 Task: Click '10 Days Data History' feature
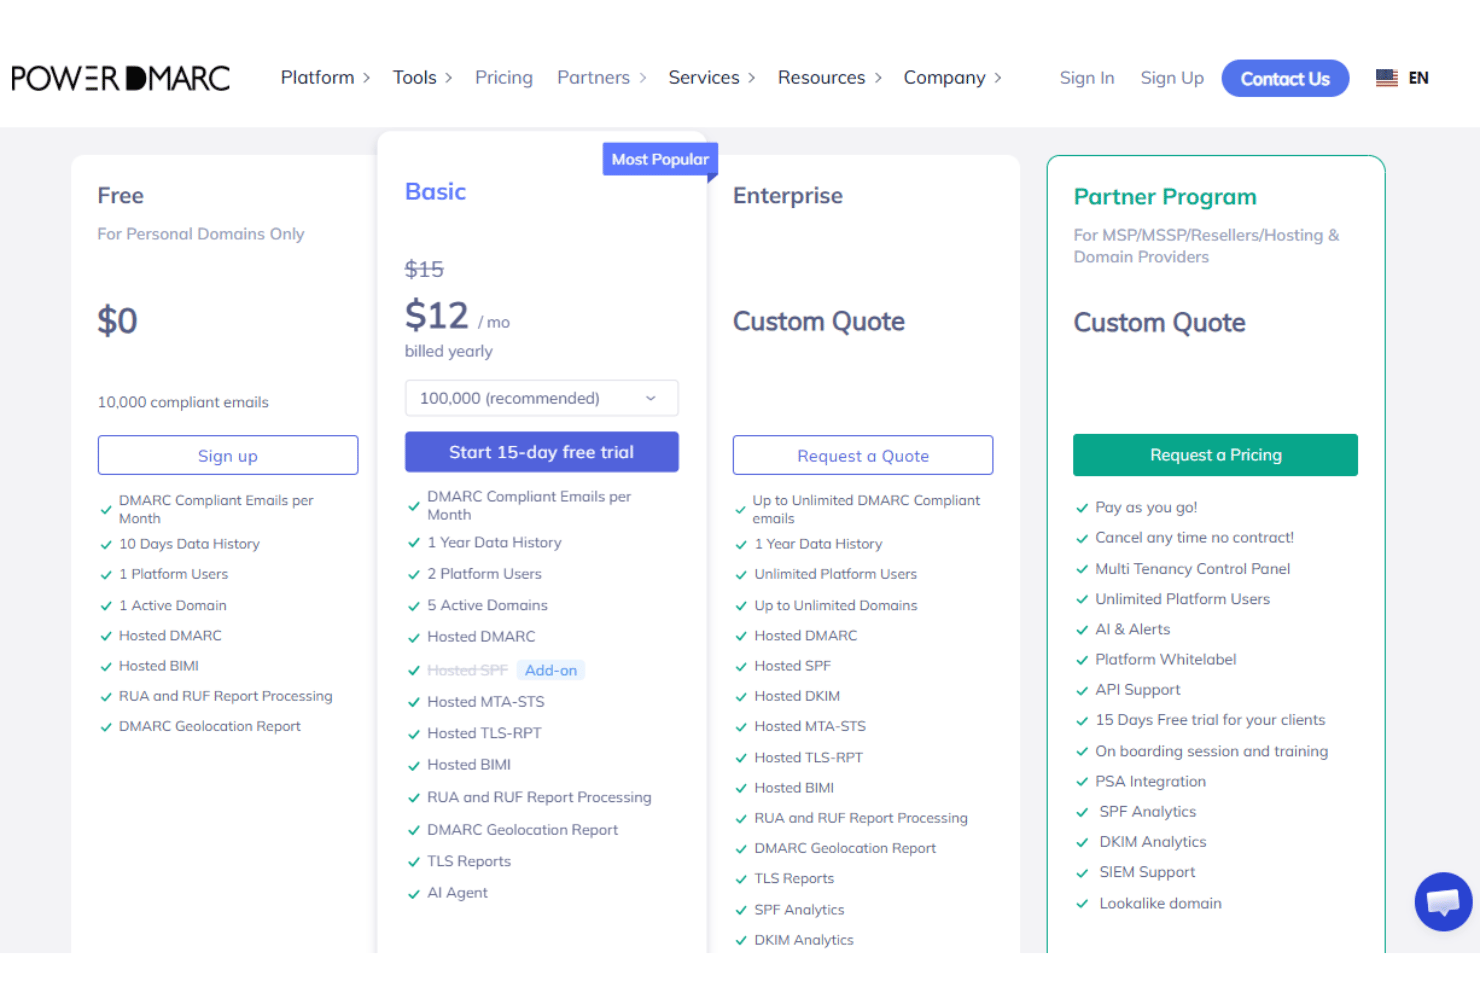[189, 544]
